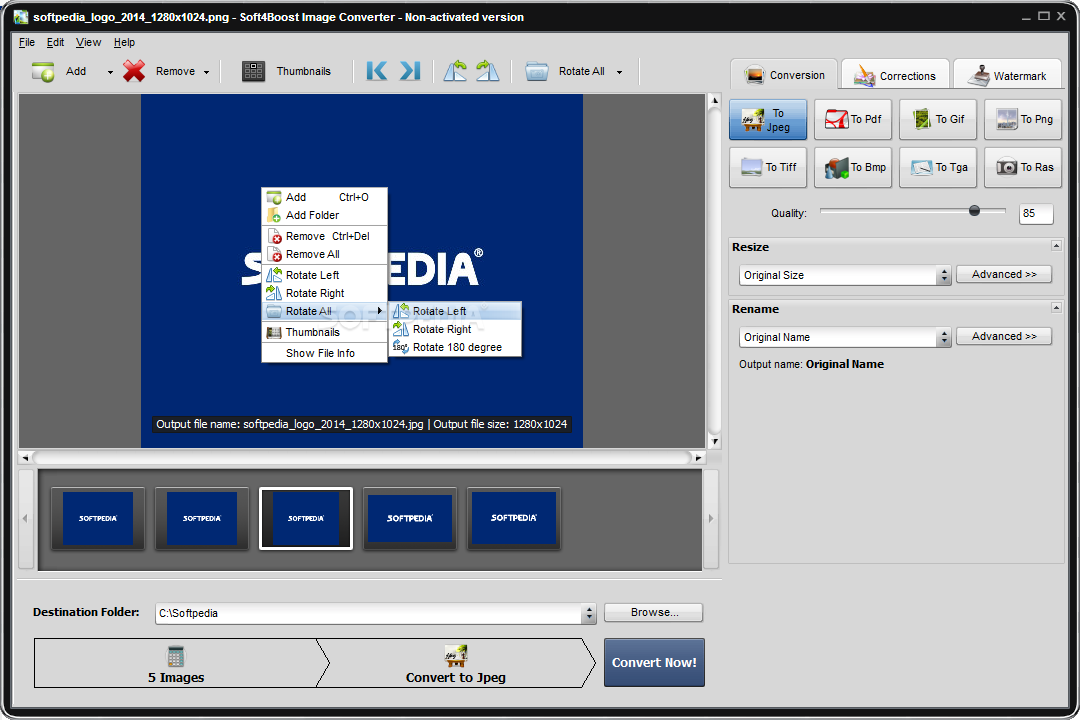Select the To Bmp format button
Screen dimensions: 1080x720
[x=853, y=167]
